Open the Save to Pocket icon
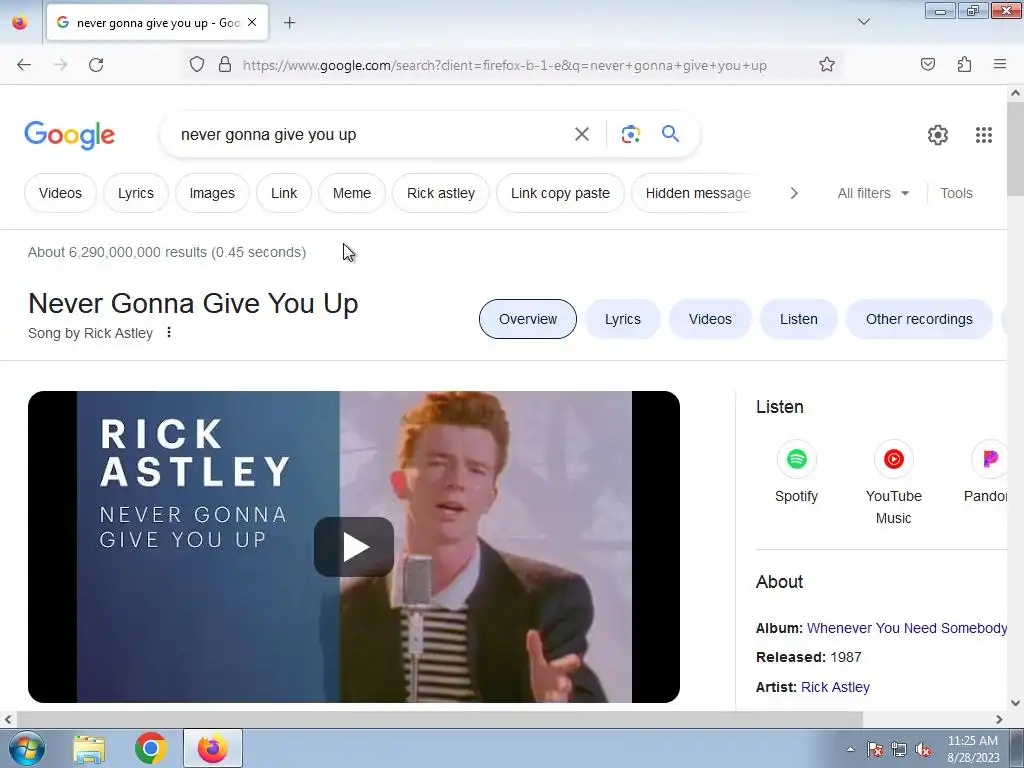This screenshot has height=768, width=1024. (927, 64)
